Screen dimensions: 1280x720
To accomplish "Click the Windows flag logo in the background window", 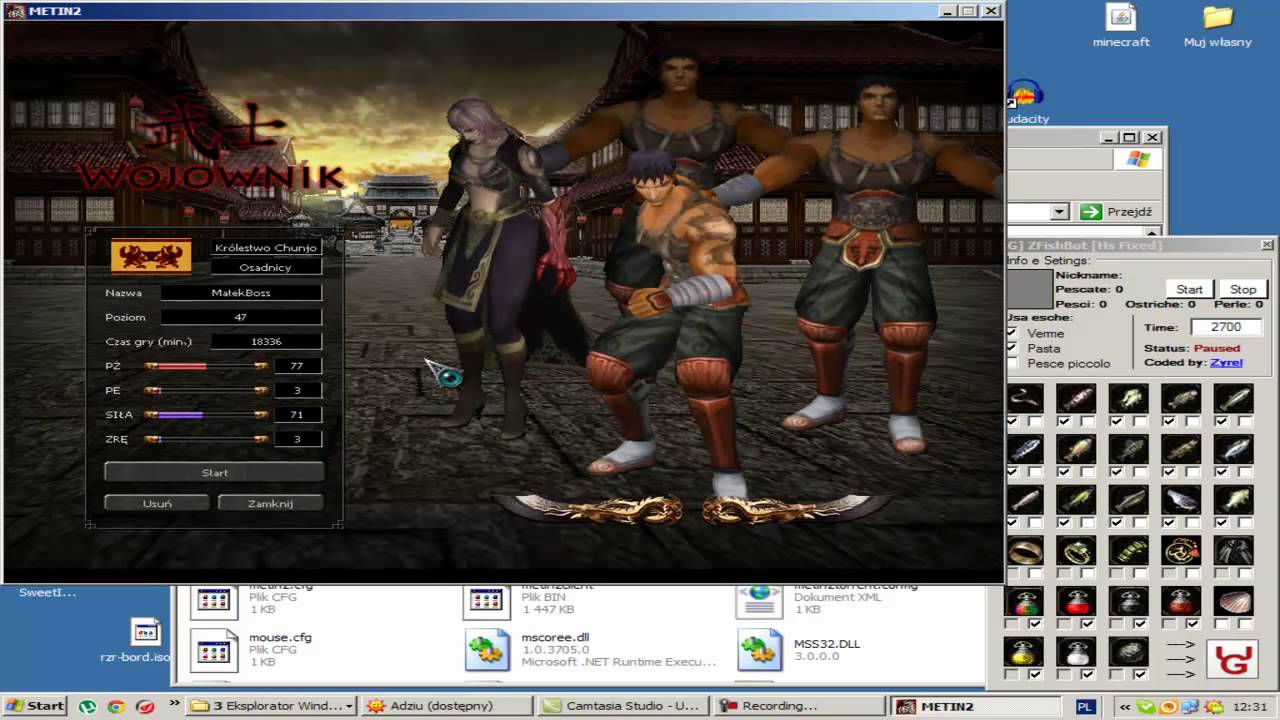I will coord(1138,159).
